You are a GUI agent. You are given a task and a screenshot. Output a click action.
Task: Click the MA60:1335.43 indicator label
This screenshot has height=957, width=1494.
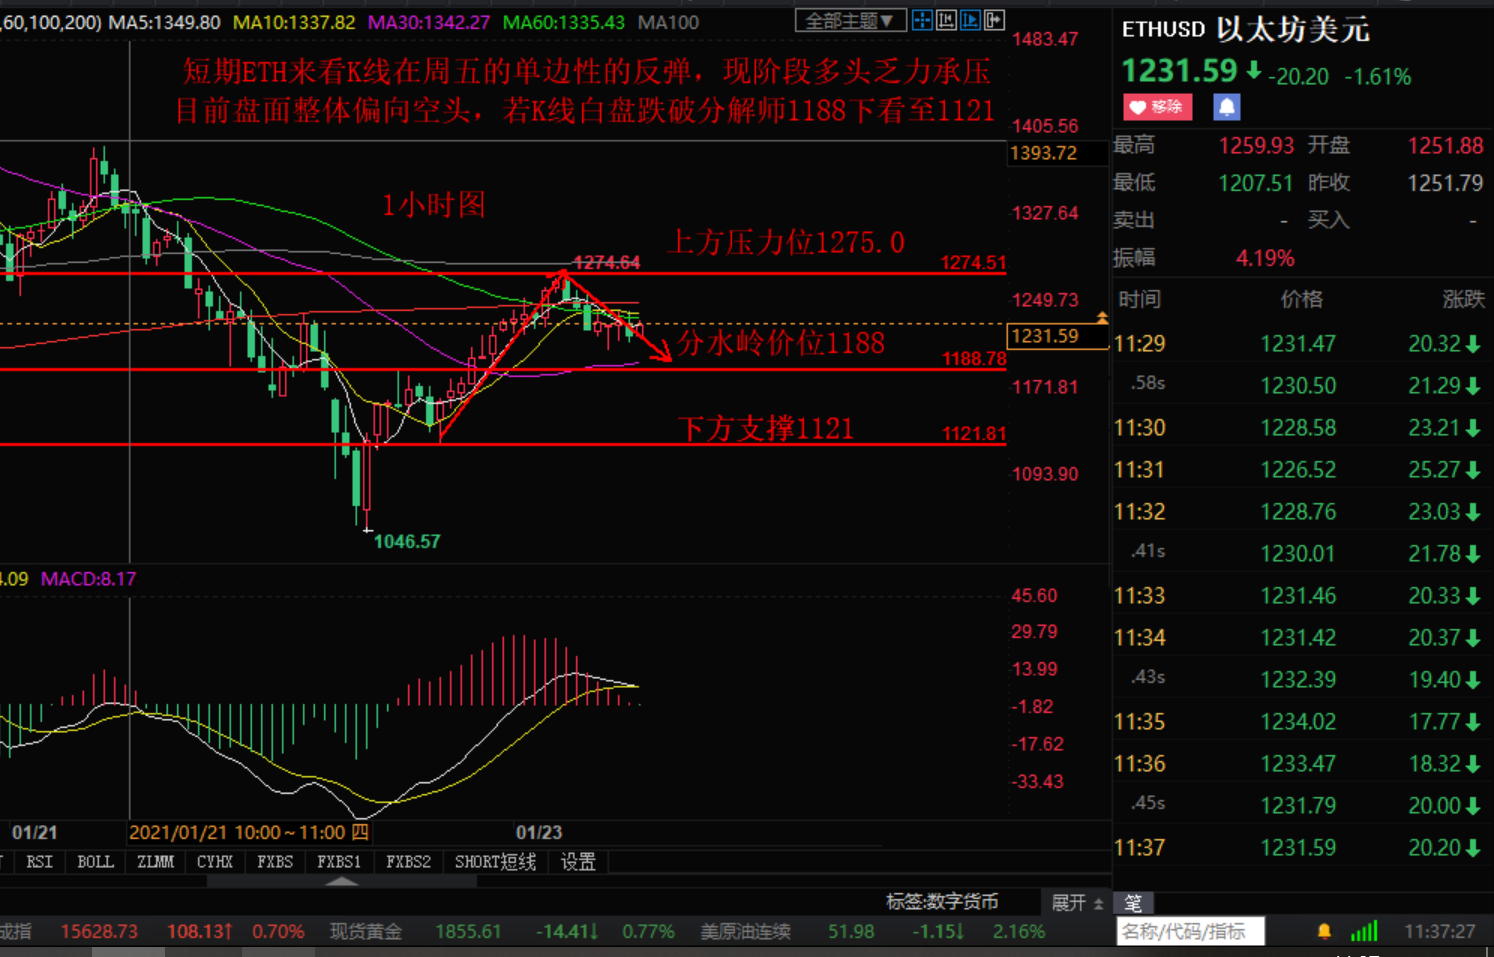coord(564,22)
